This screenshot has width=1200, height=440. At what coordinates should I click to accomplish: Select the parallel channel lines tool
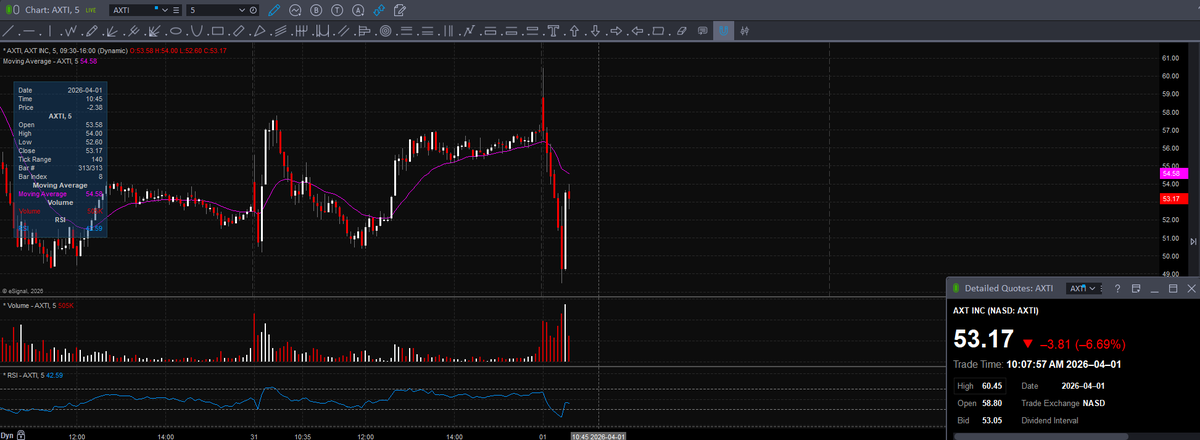(281, 31)
